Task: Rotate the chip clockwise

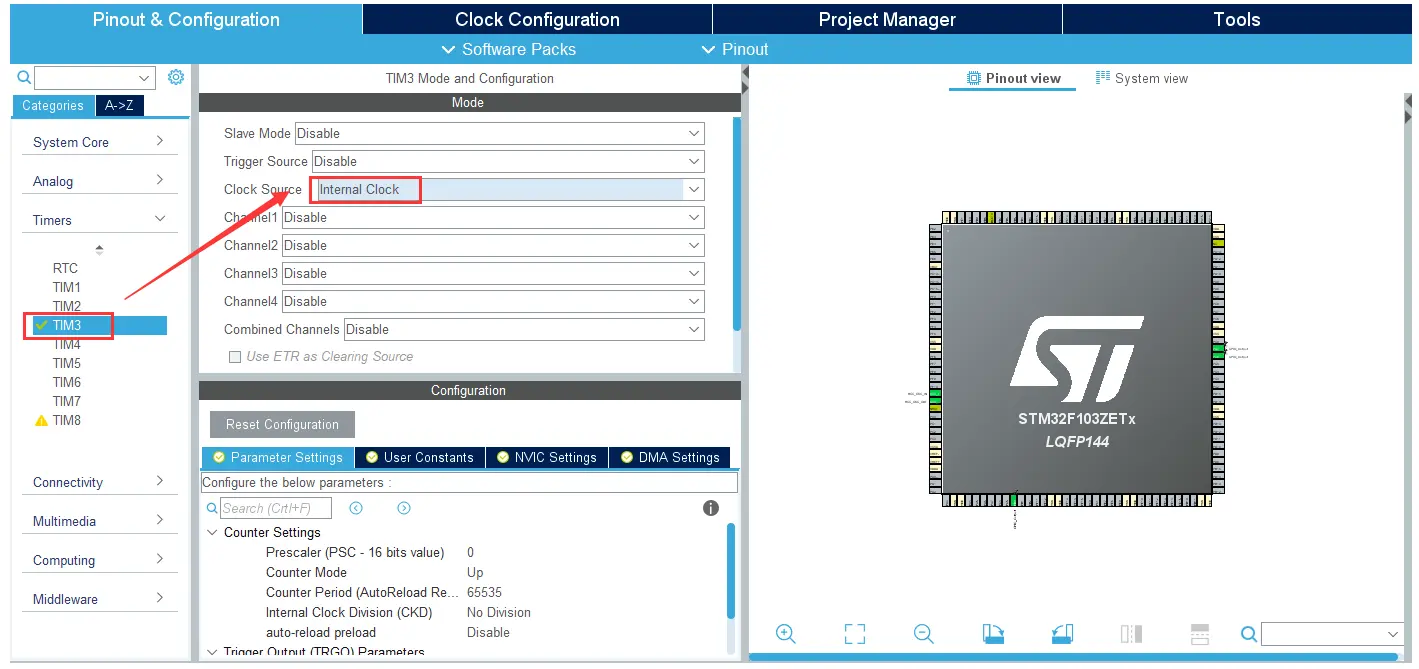Action: (993, 634)
